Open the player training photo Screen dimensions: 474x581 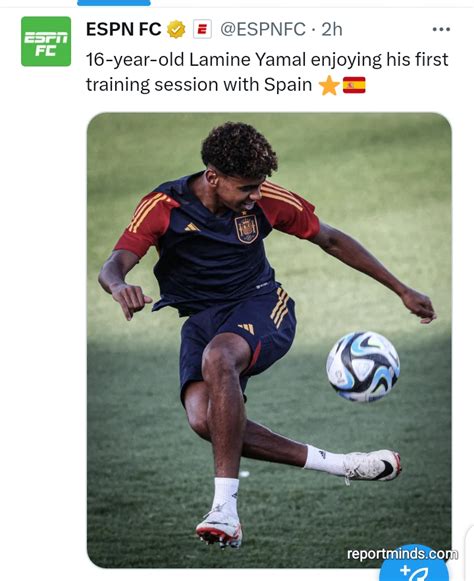269,340
